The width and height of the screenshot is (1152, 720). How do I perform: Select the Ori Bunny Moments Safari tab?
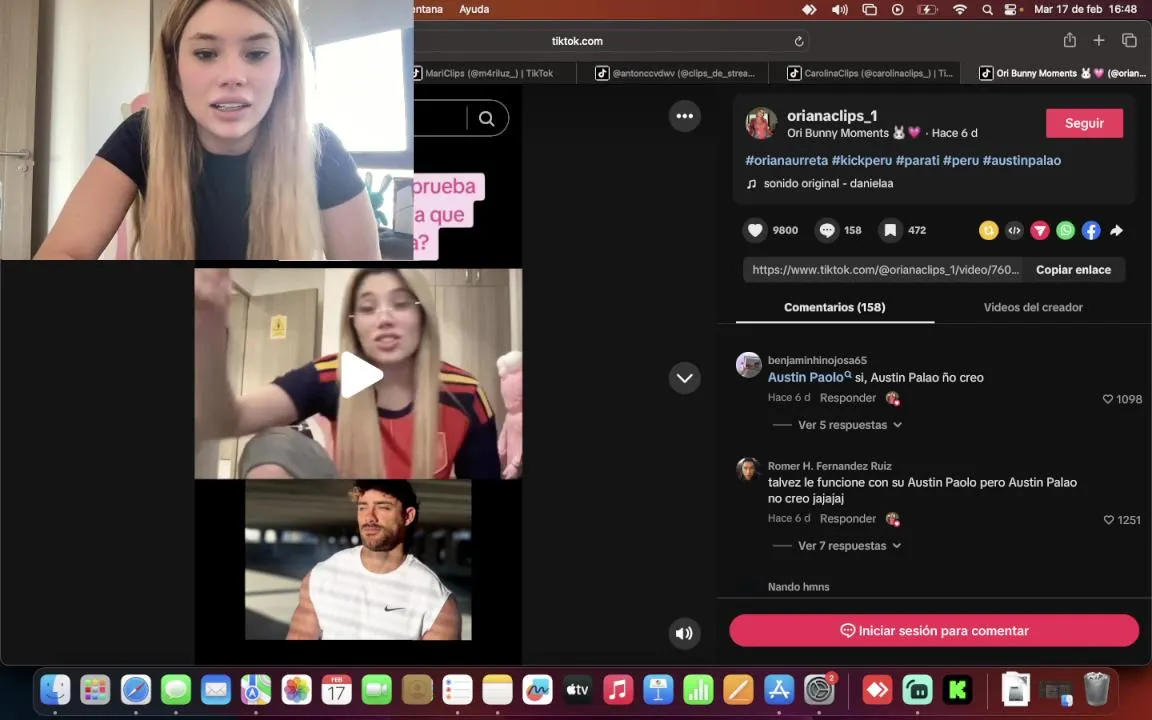[x=1062, y=73]
